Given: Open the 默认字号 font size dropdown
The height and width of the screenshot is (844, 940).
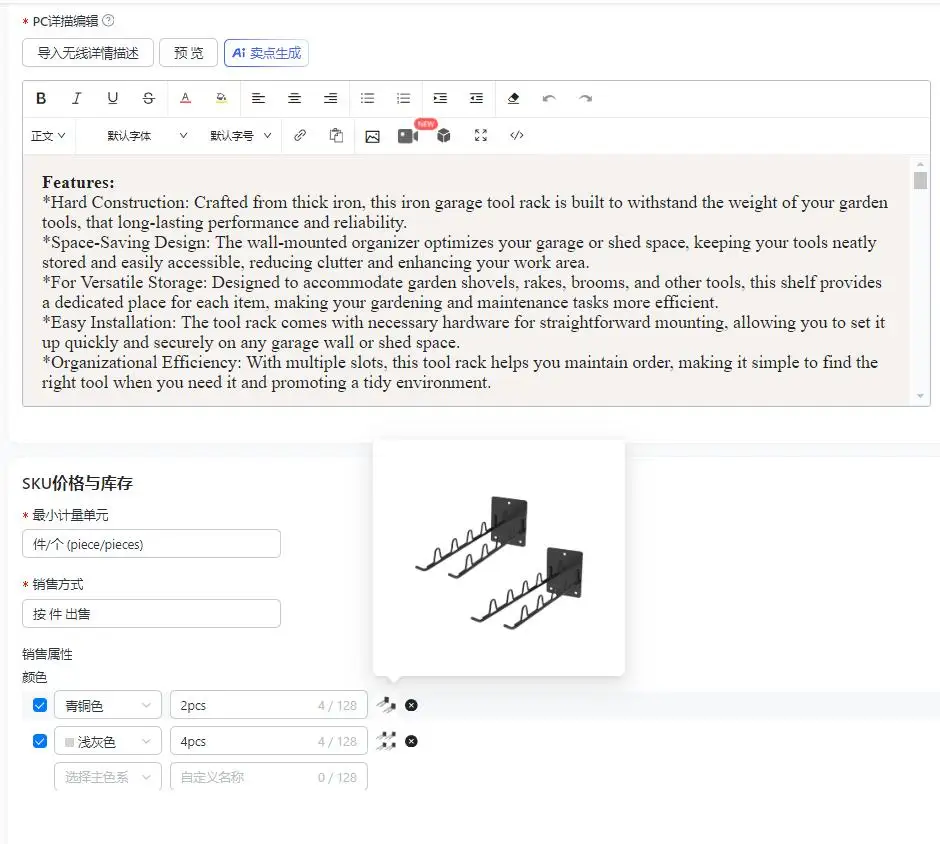Looking at the screenshot, I should (240, 136).
